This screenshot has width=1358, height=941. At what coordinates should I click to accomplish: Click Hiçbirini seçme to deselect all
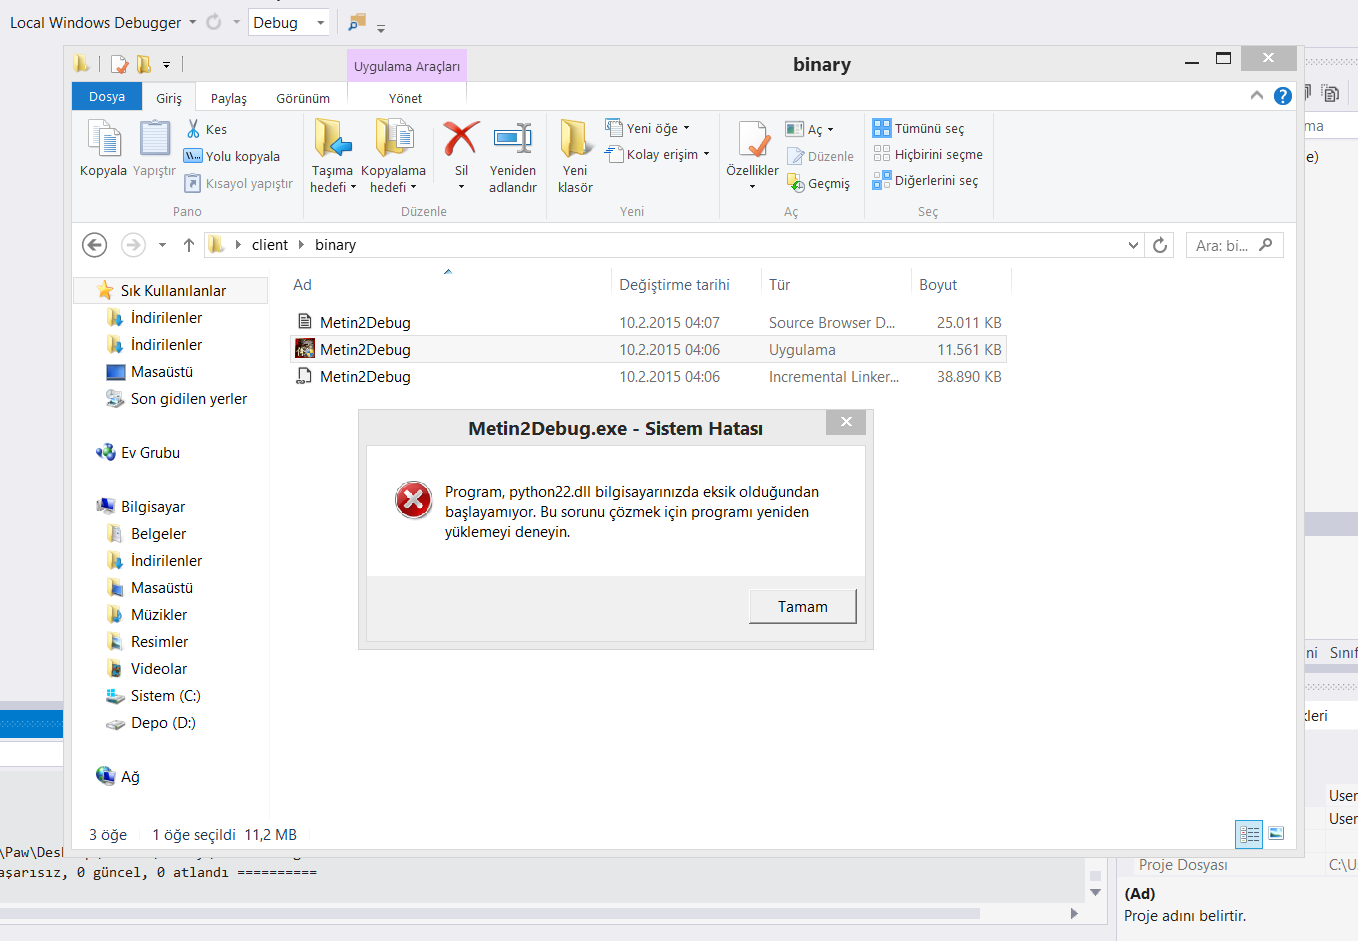(928, 154)
